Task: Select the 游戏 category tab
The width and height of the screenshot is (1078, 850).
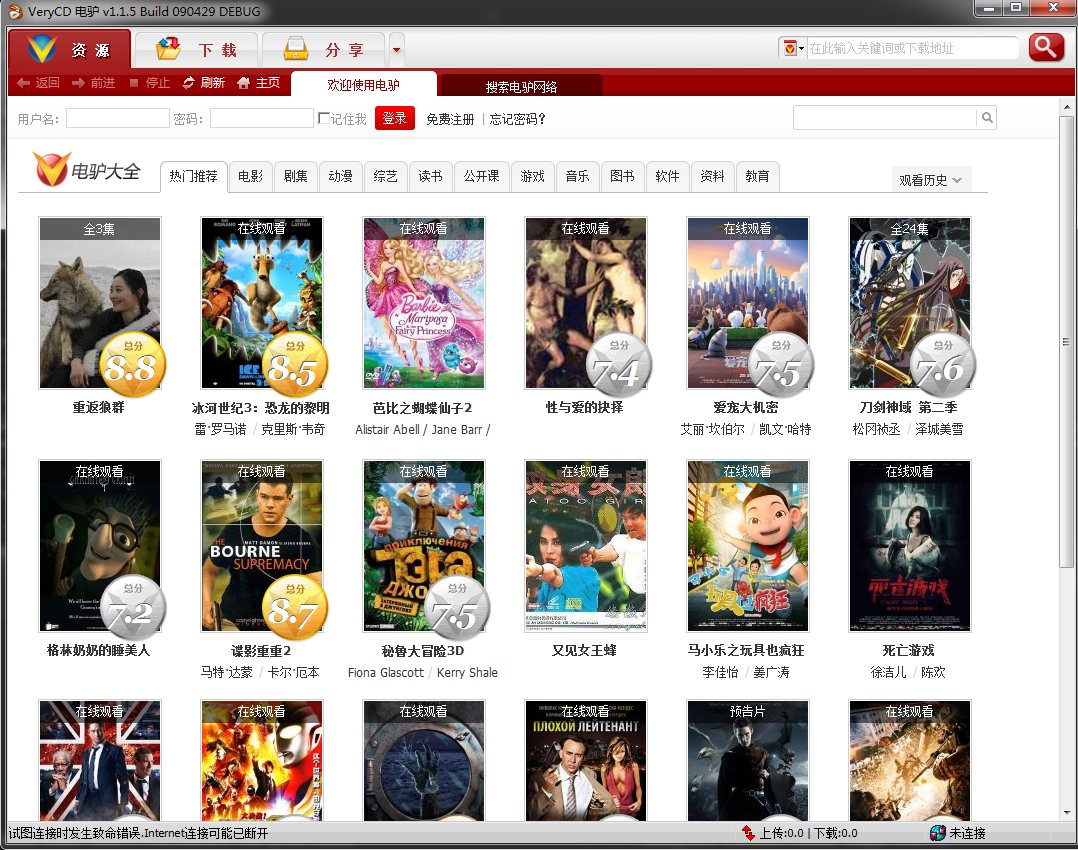Action: [532, 176]
